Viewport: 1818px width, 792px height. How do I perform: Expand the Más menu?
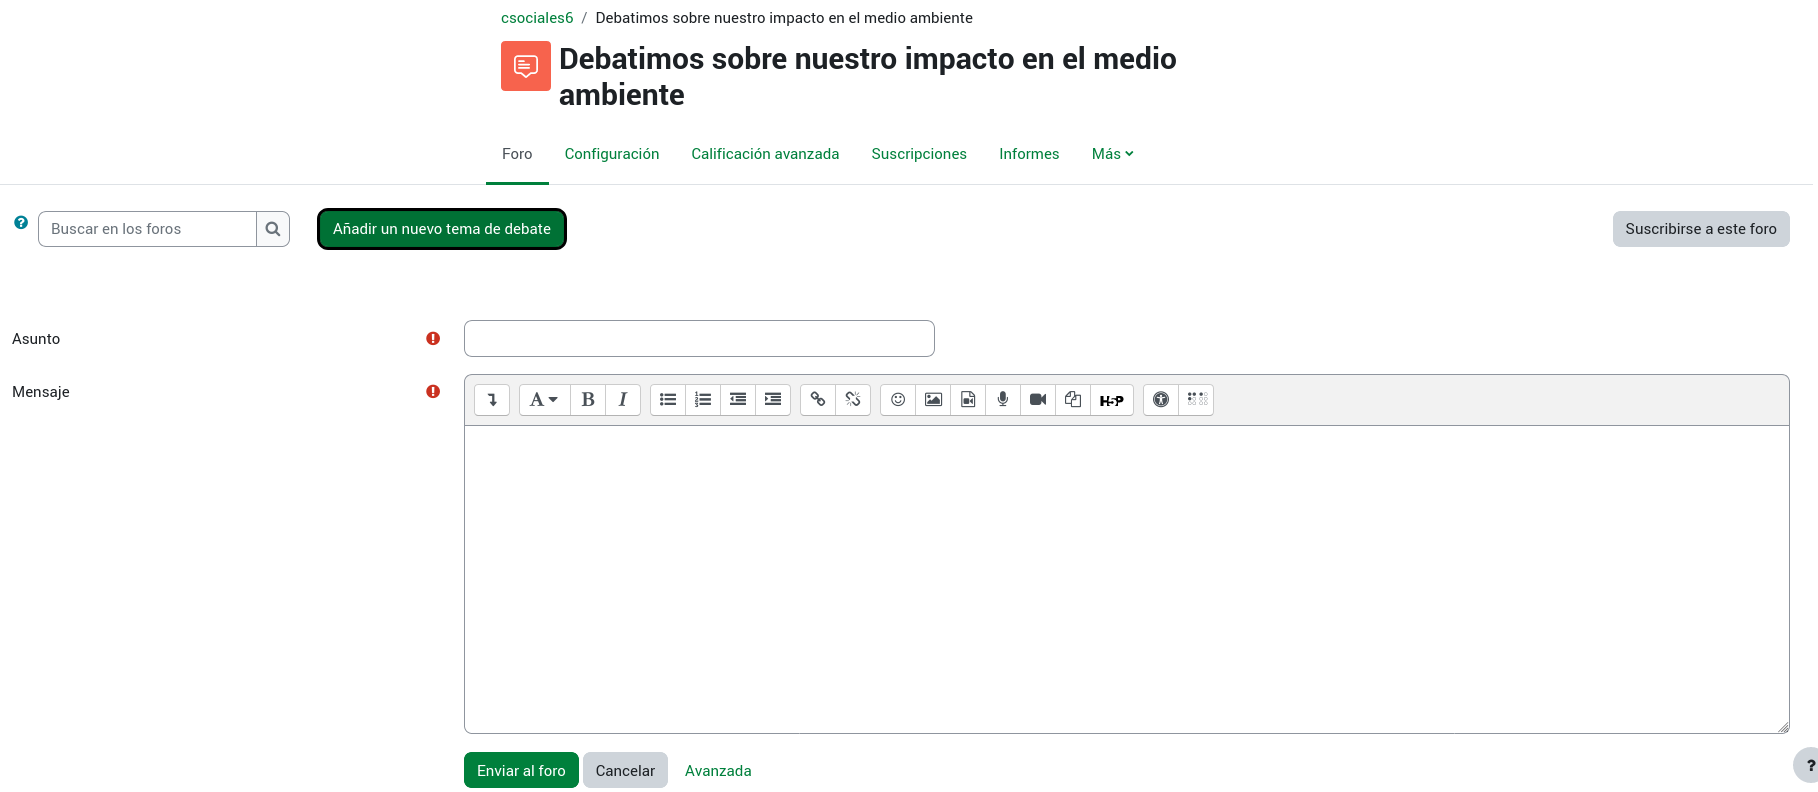pos(1112,154)
